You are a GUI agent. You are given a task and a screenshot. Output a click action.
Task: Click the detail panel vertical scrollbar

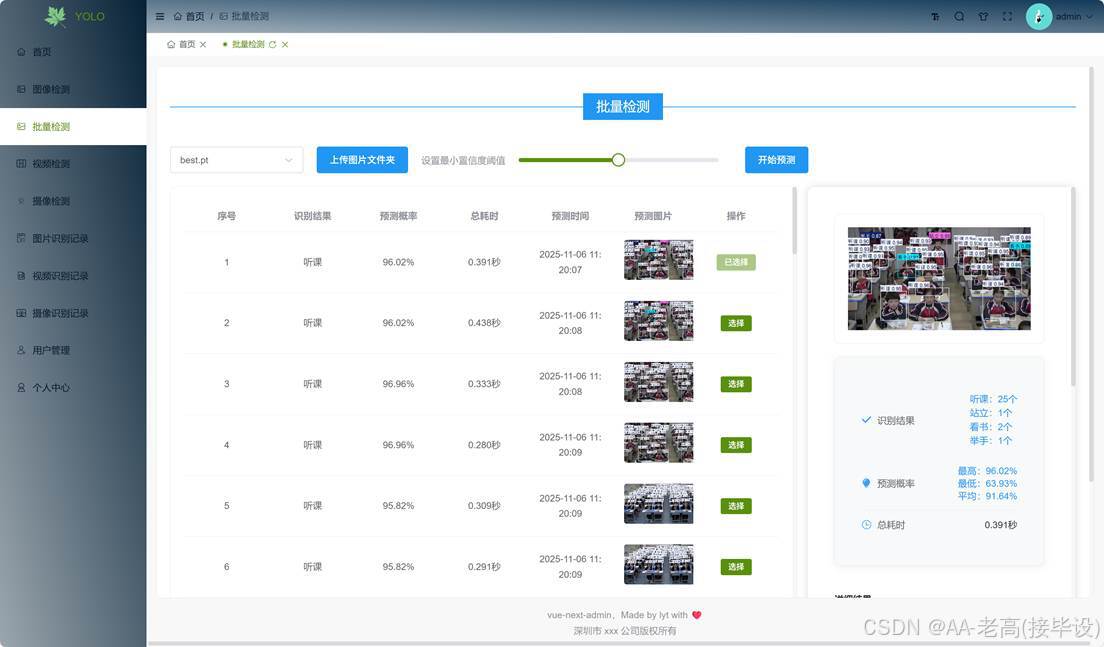[x=1073, y=287]
